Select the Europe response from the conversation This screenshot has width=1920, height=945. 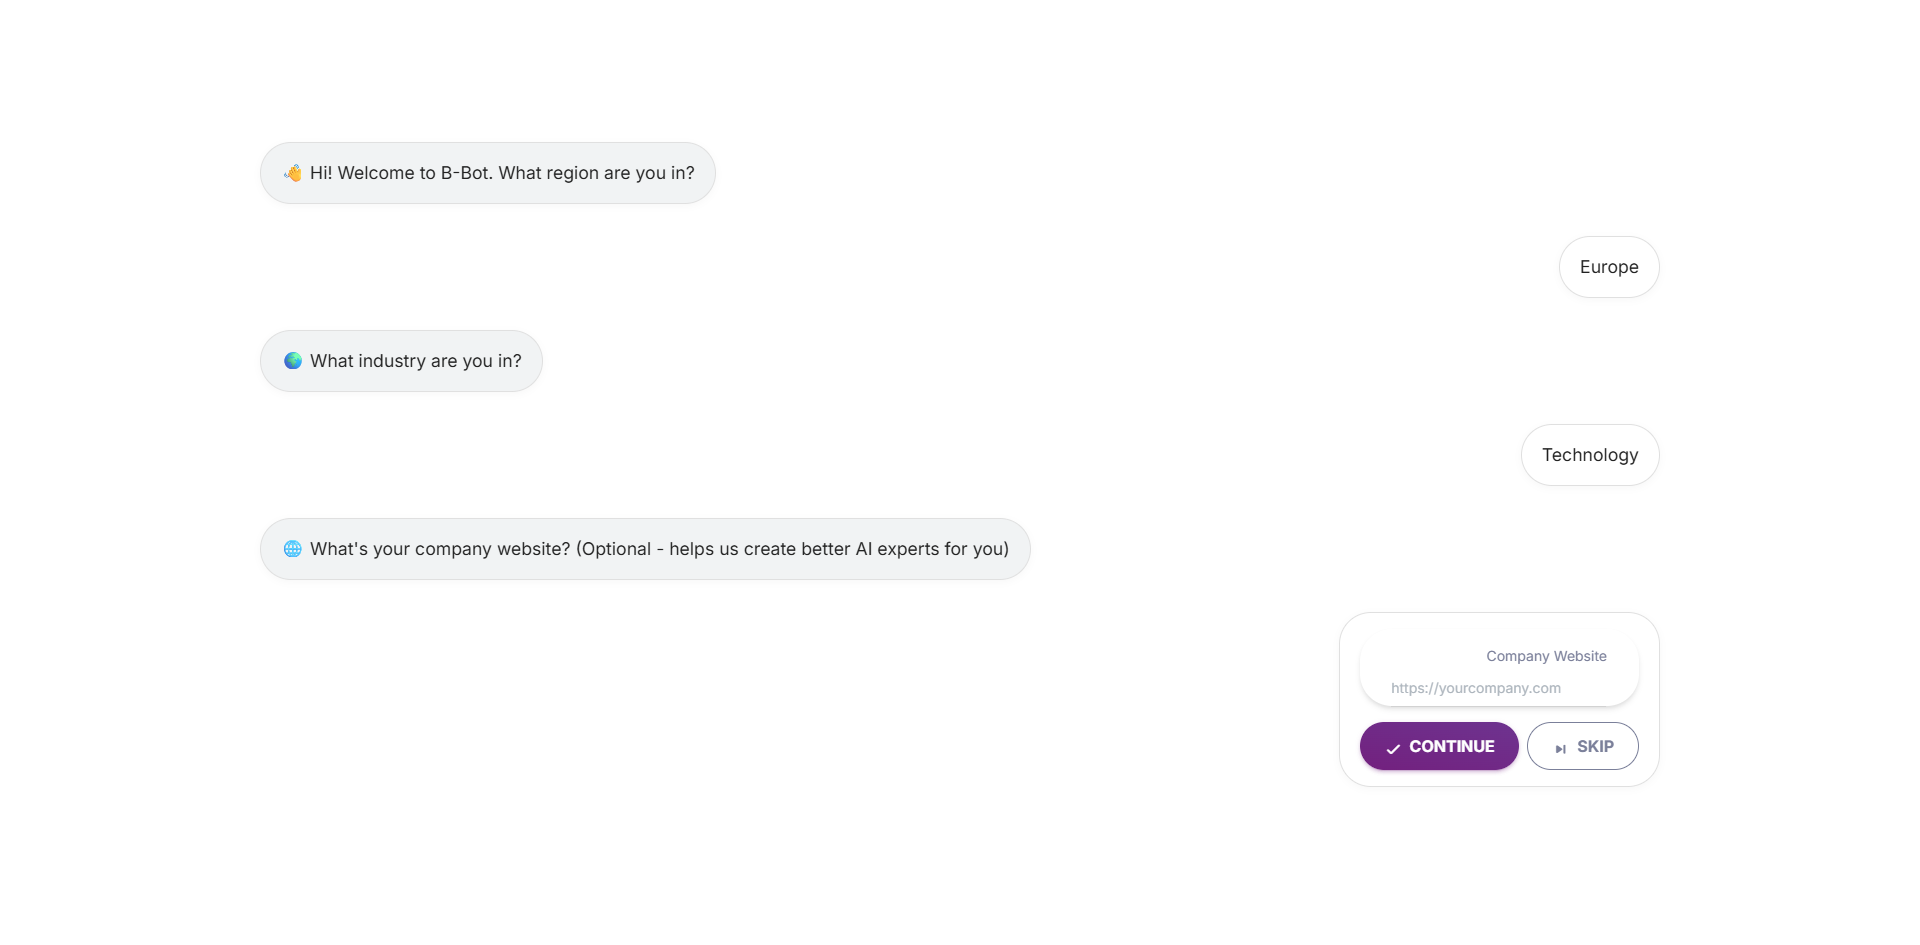(x=1609, y=266)
